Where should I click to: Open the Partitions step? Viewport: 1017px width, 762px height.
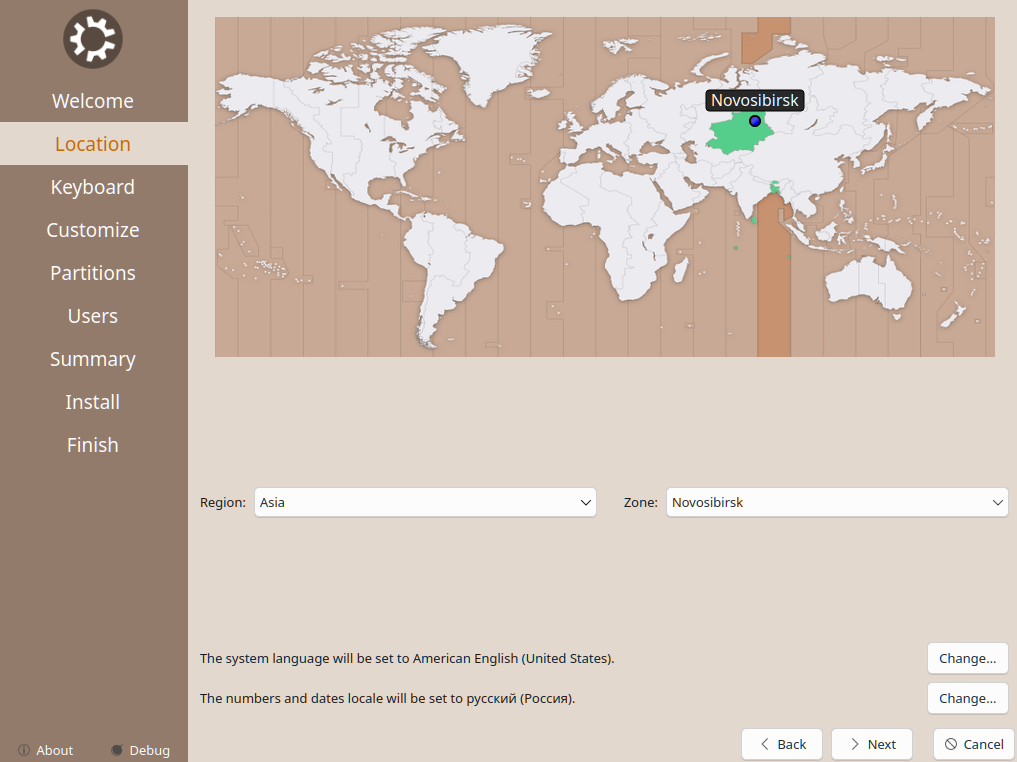pos(93,273)
